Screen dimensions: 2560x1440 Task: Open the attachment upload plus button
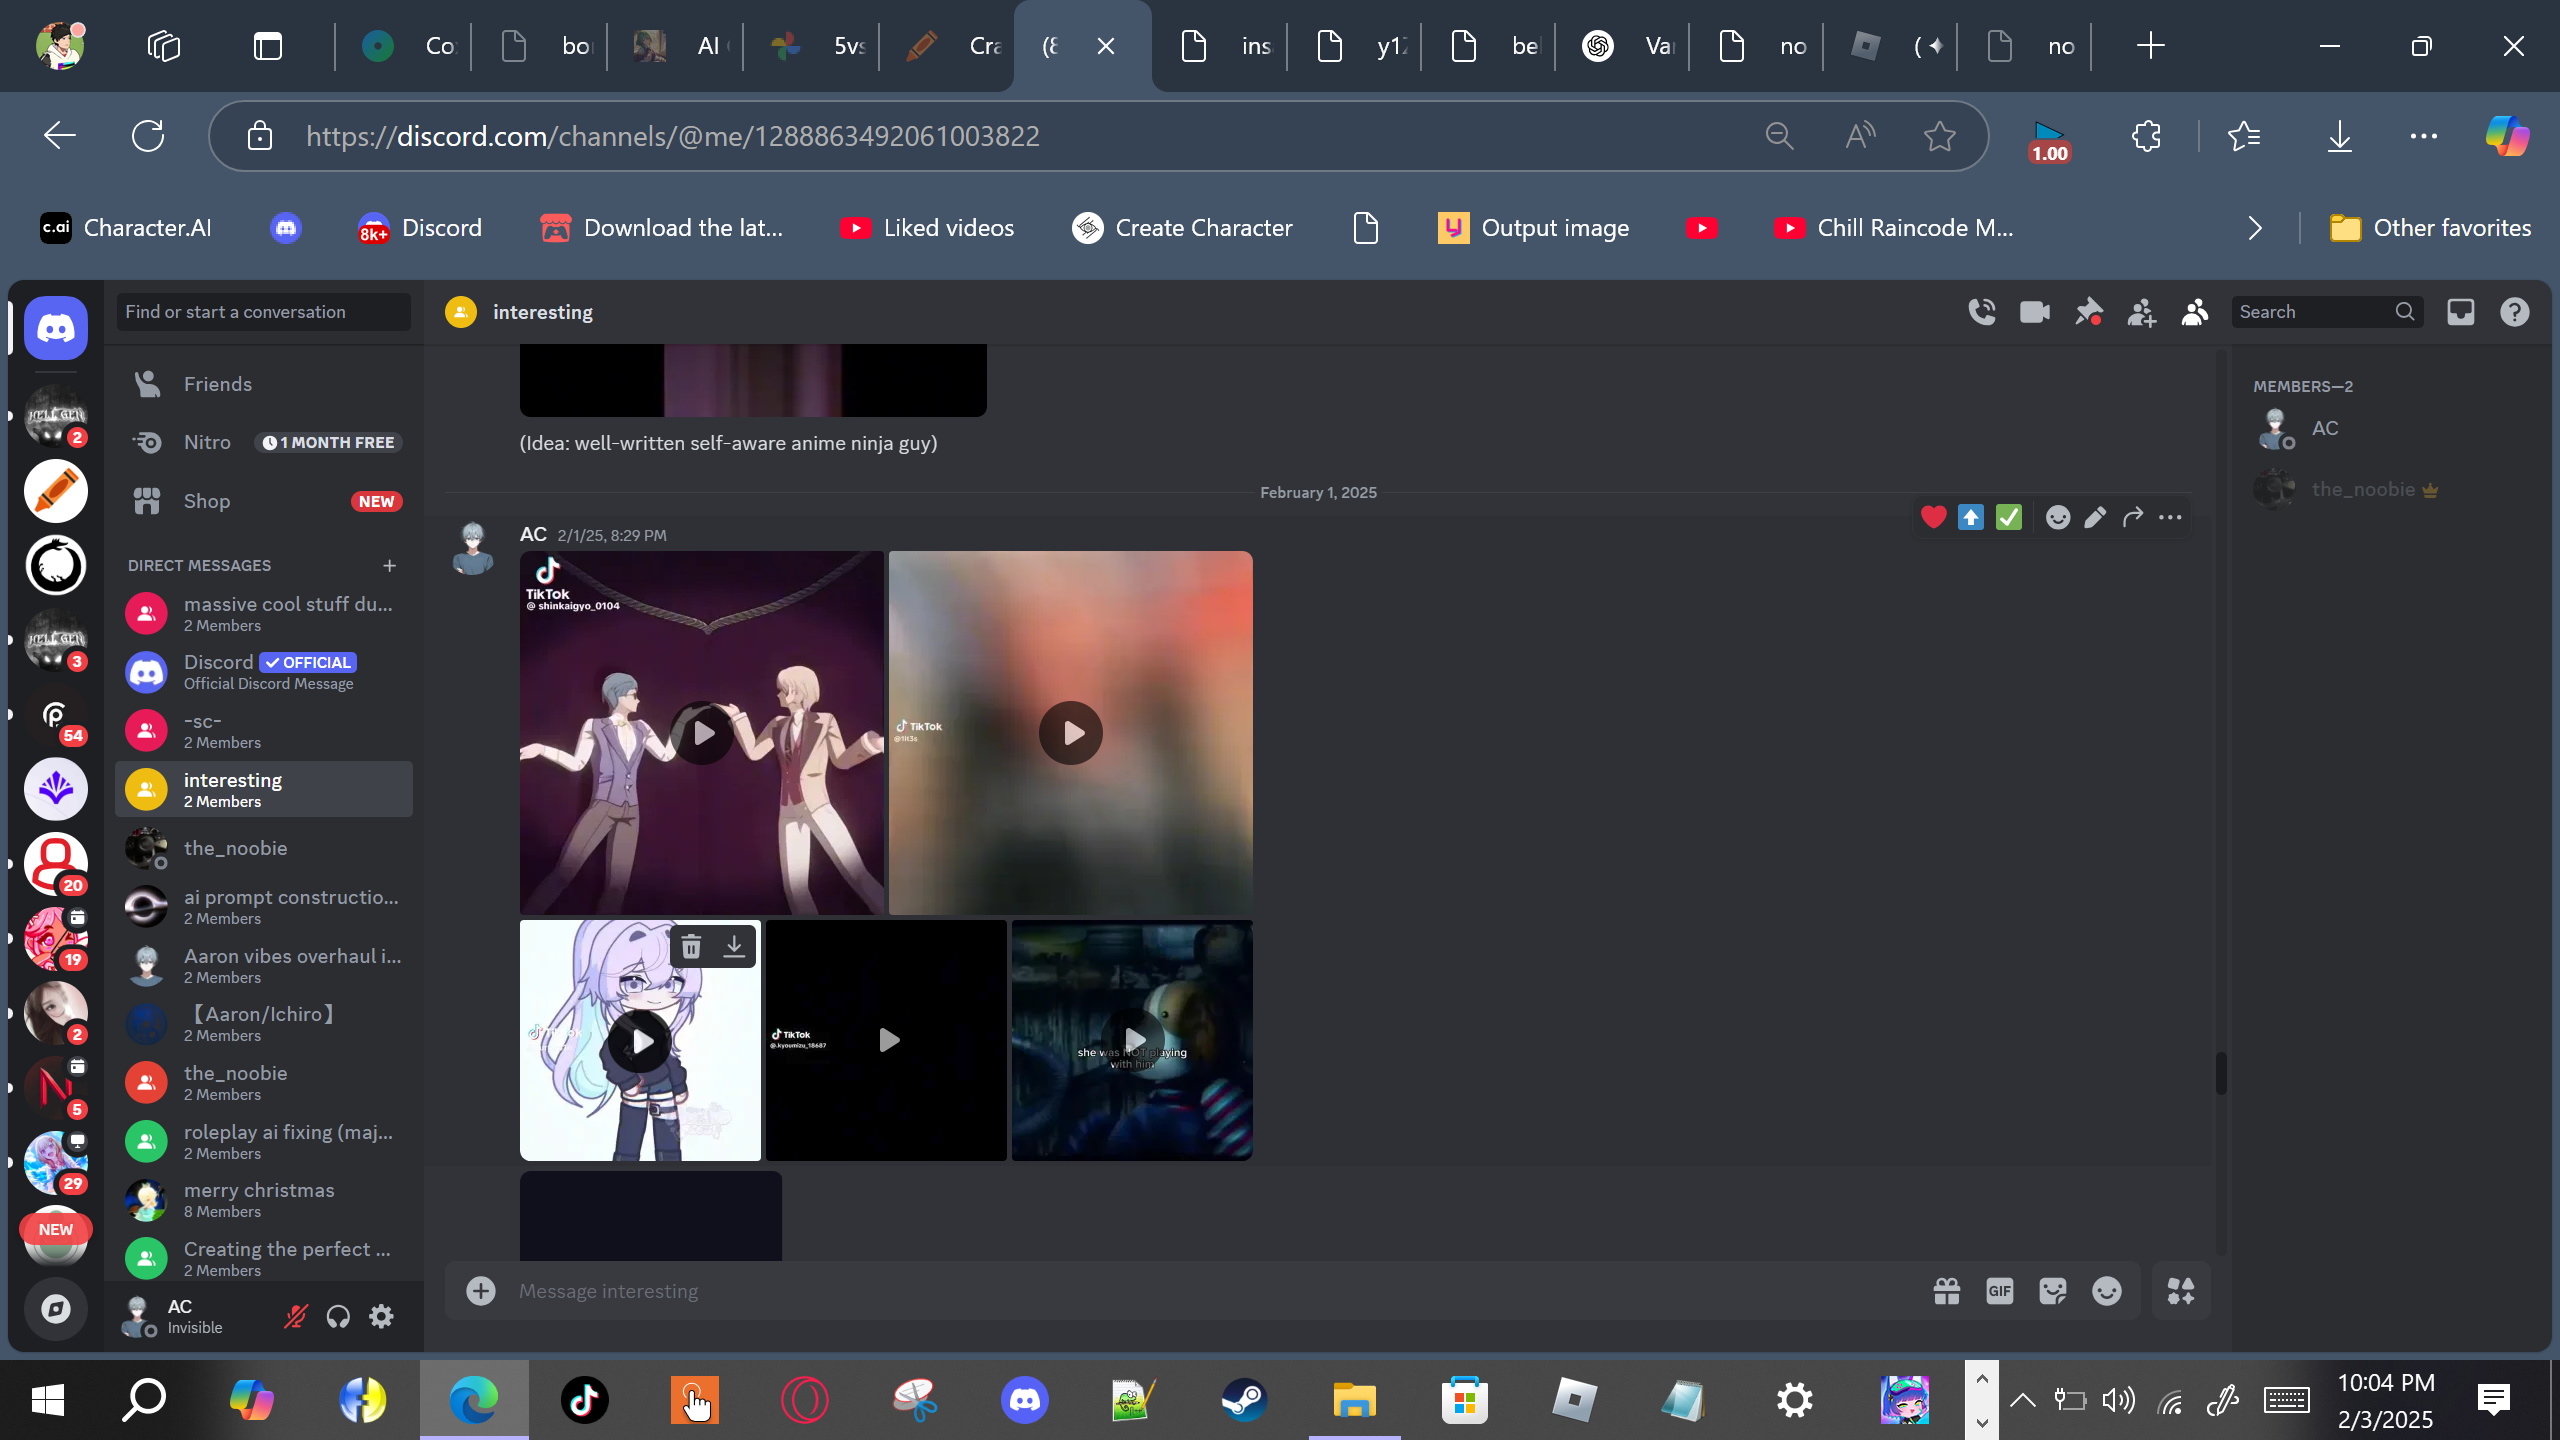pos(481,1291)
